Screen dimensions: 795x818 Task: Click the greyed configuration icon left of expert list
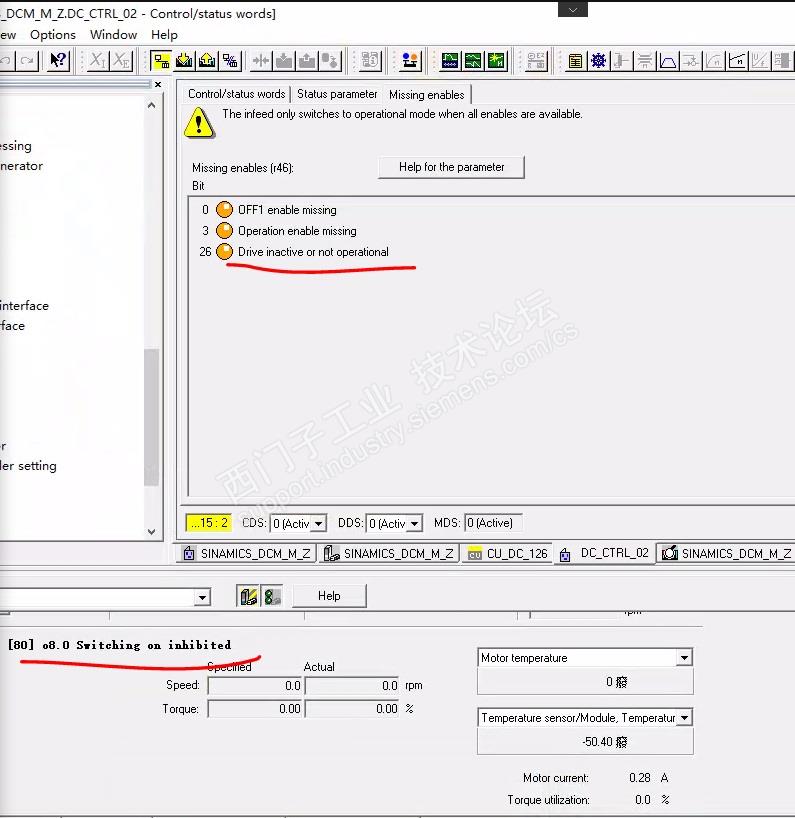536,61
